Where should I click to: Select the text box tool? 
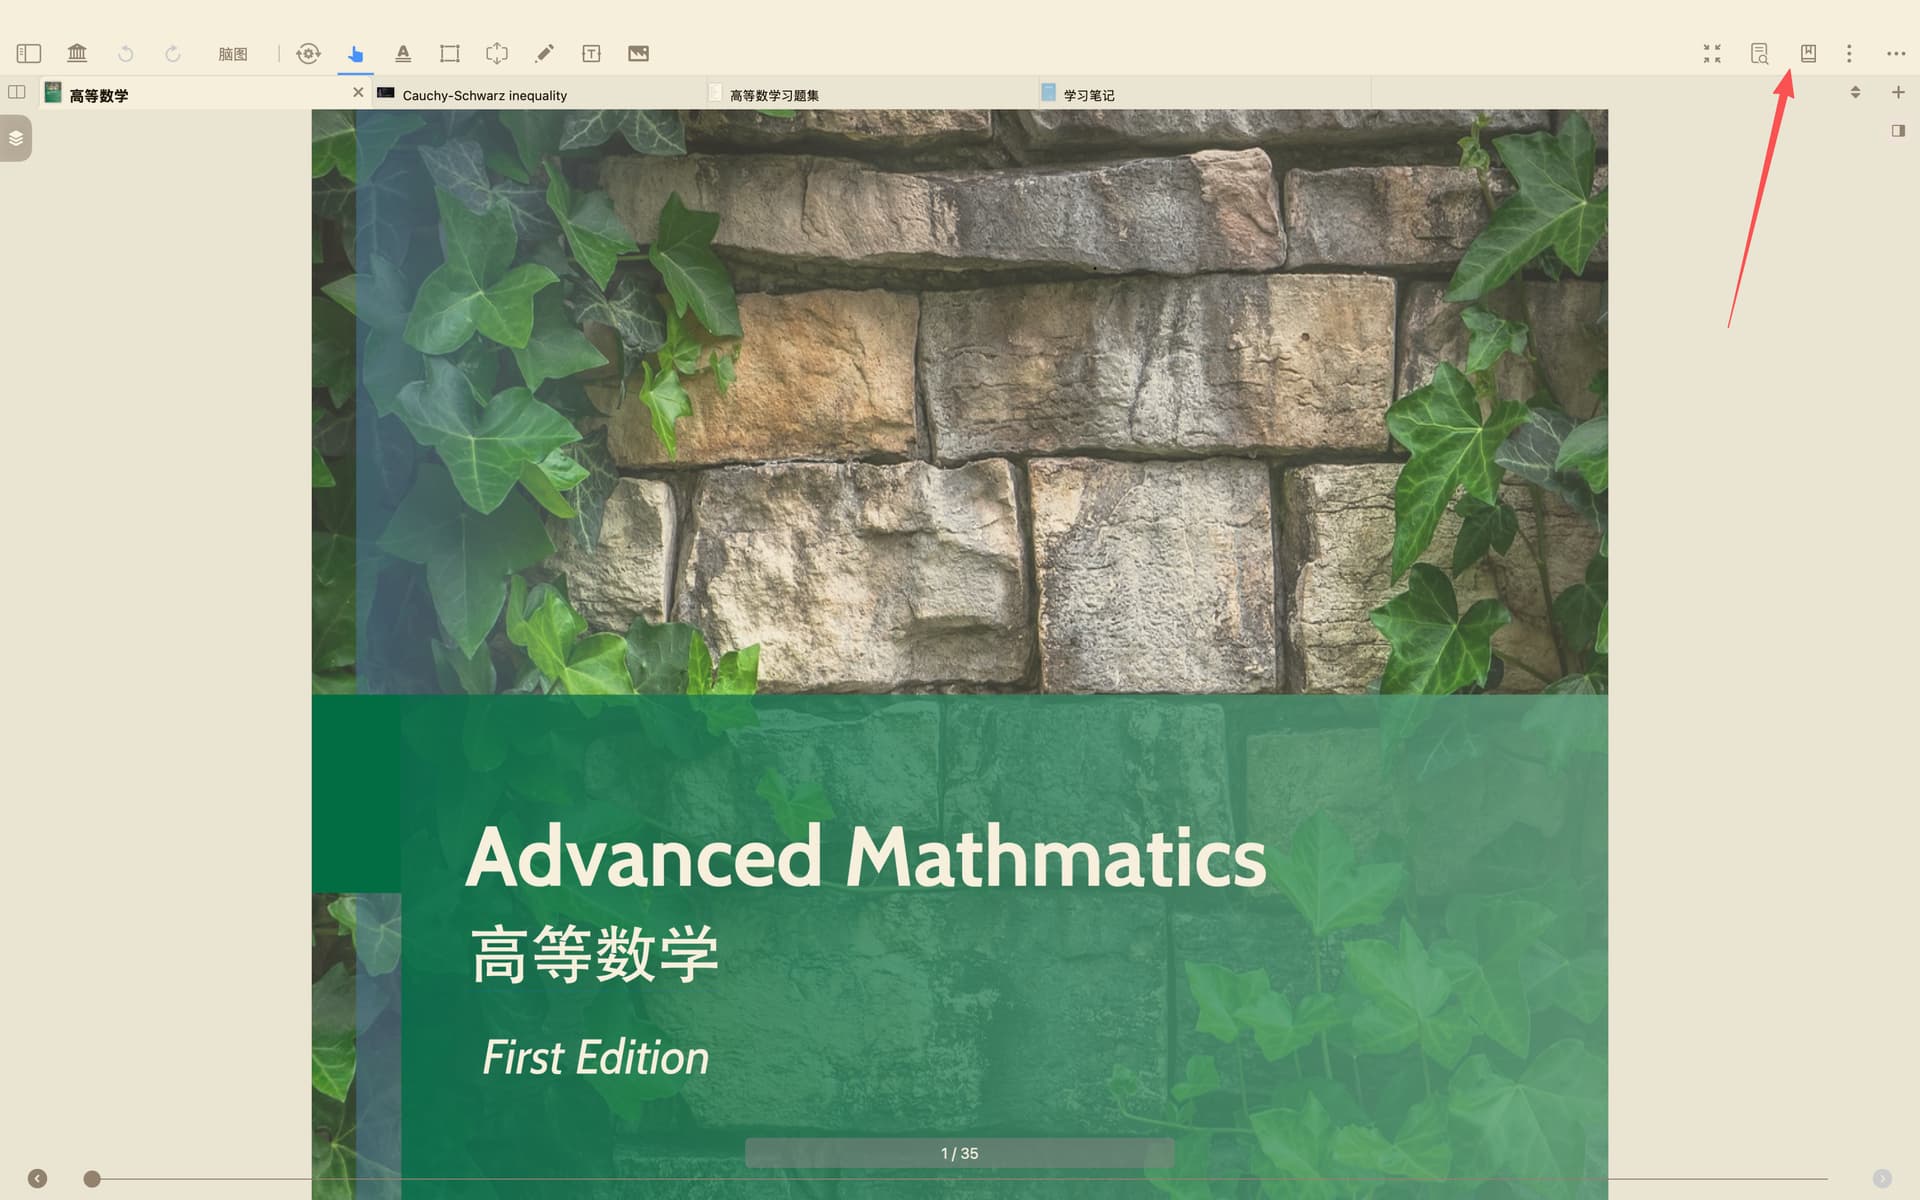pyautogui.click(x=591, y=54)
